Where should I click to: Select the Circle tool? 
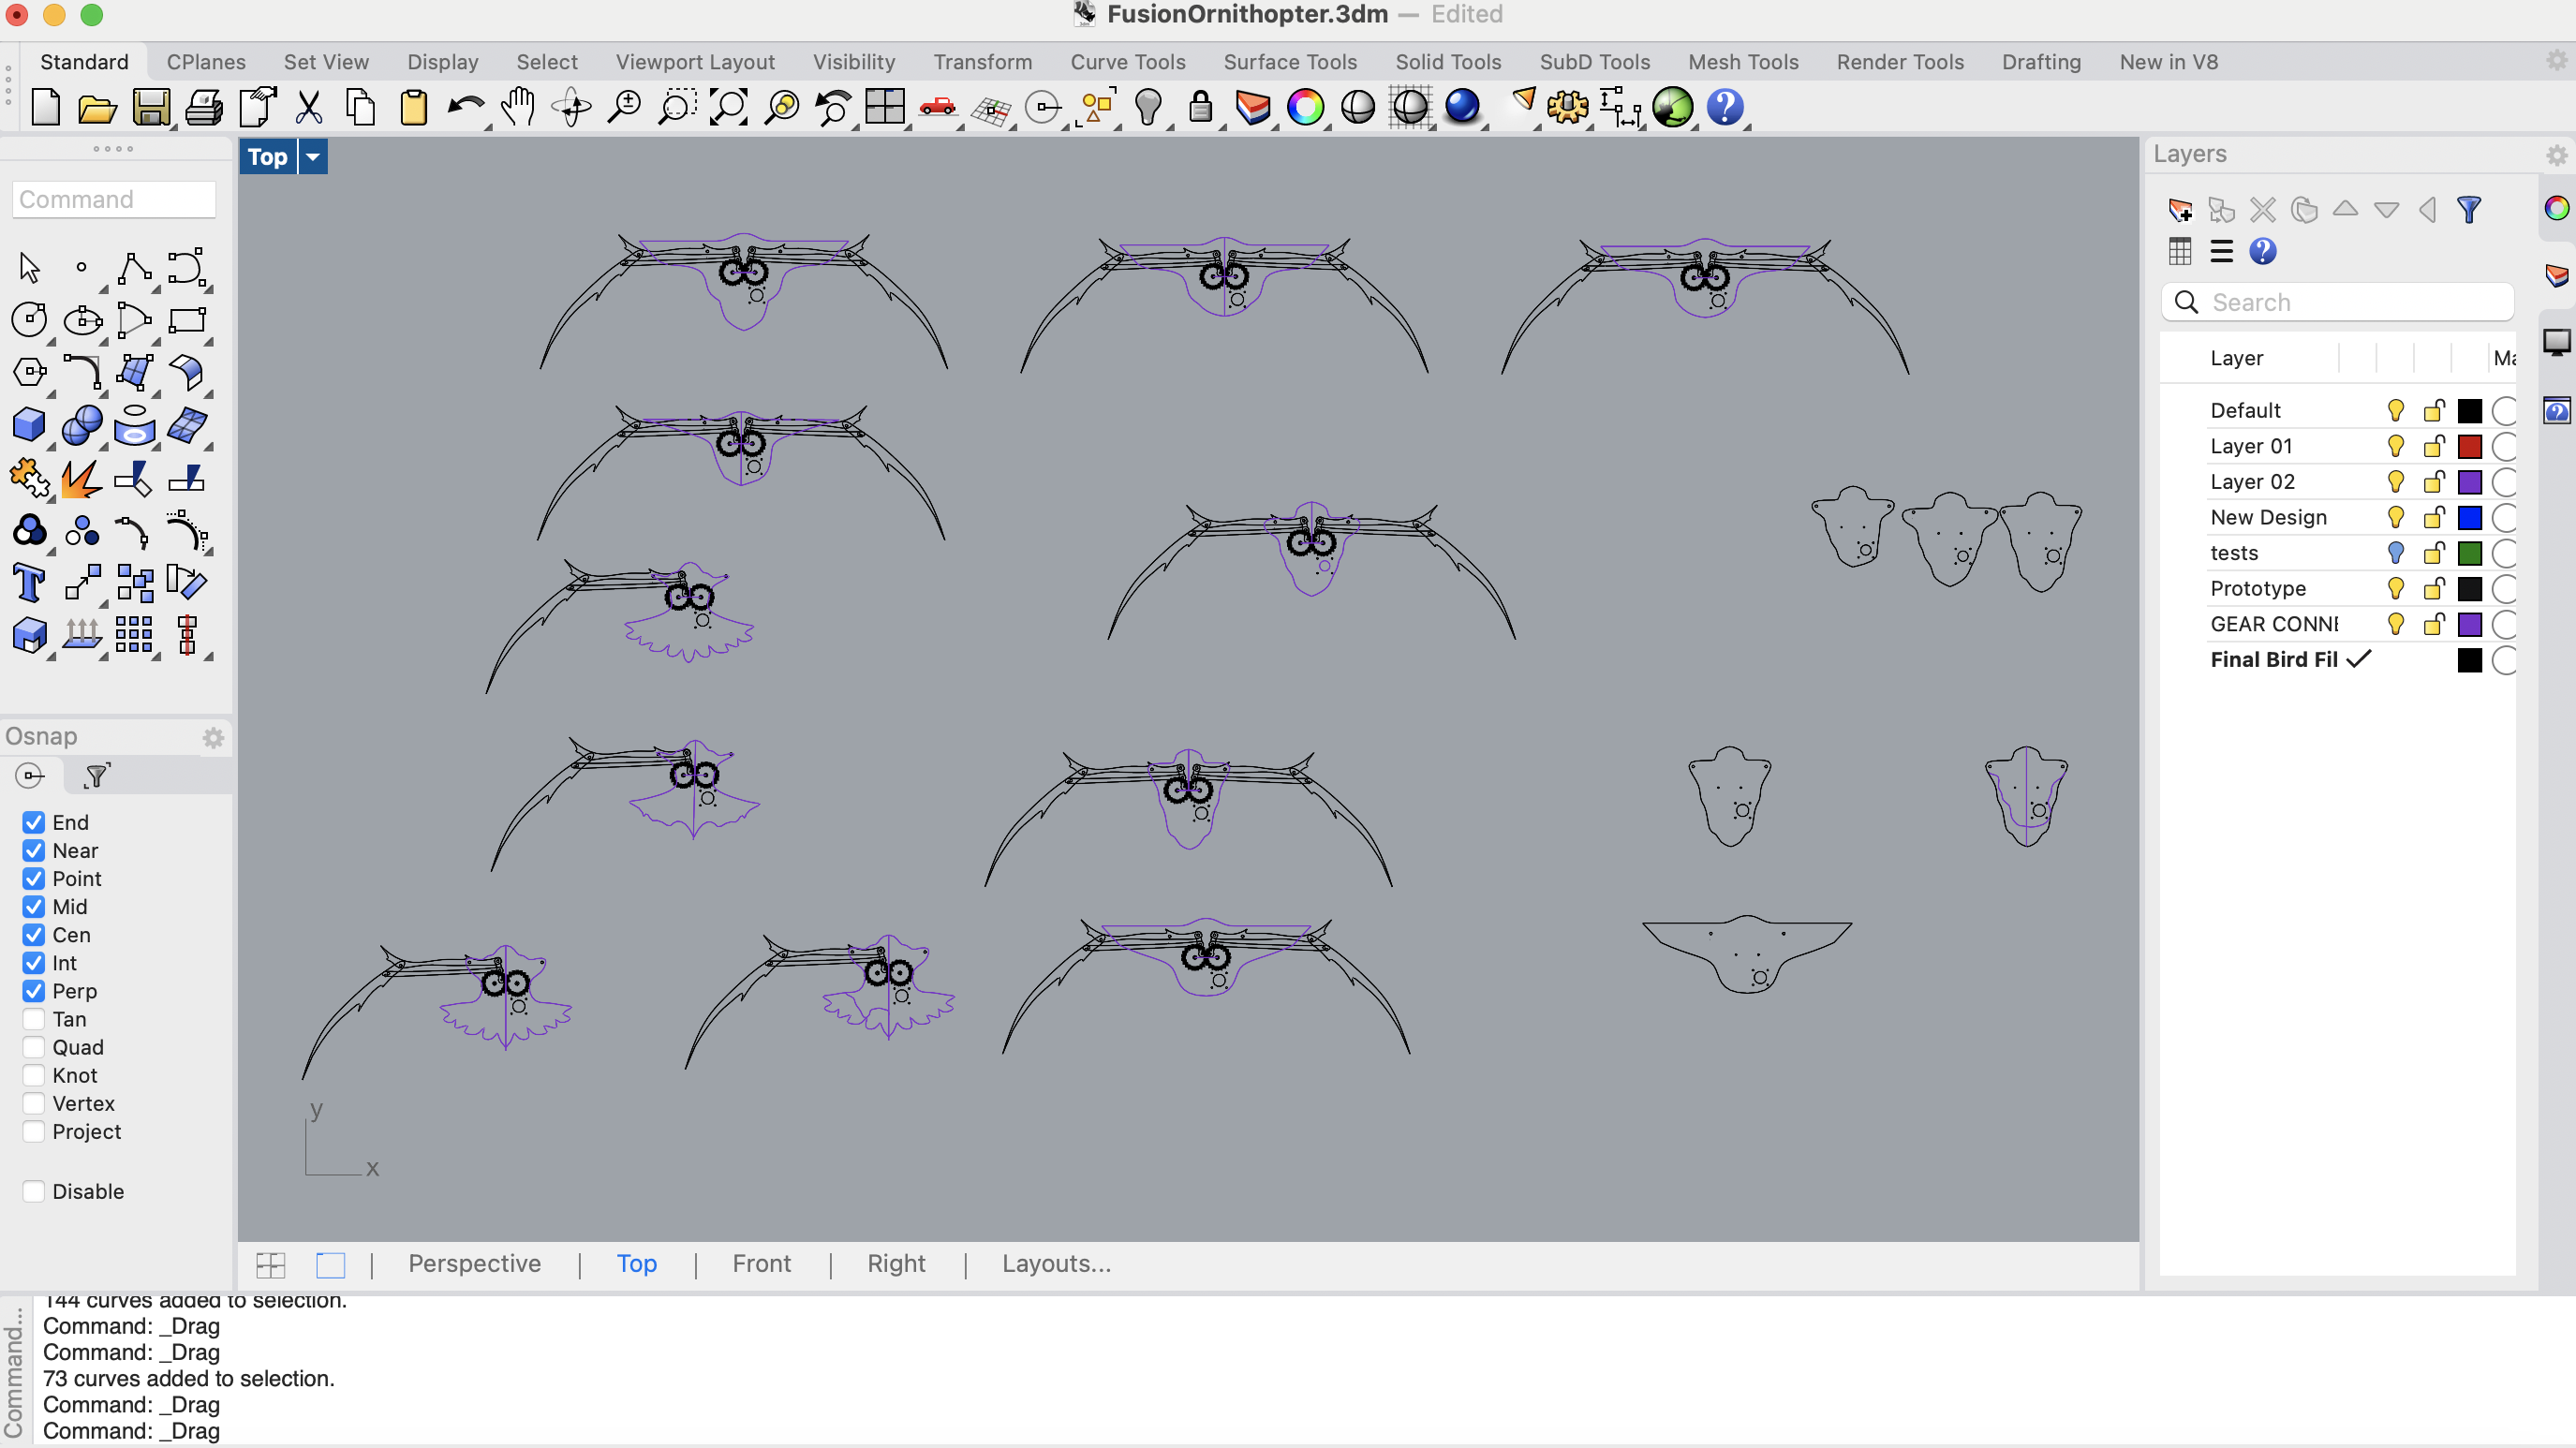(x=29, y=320)
